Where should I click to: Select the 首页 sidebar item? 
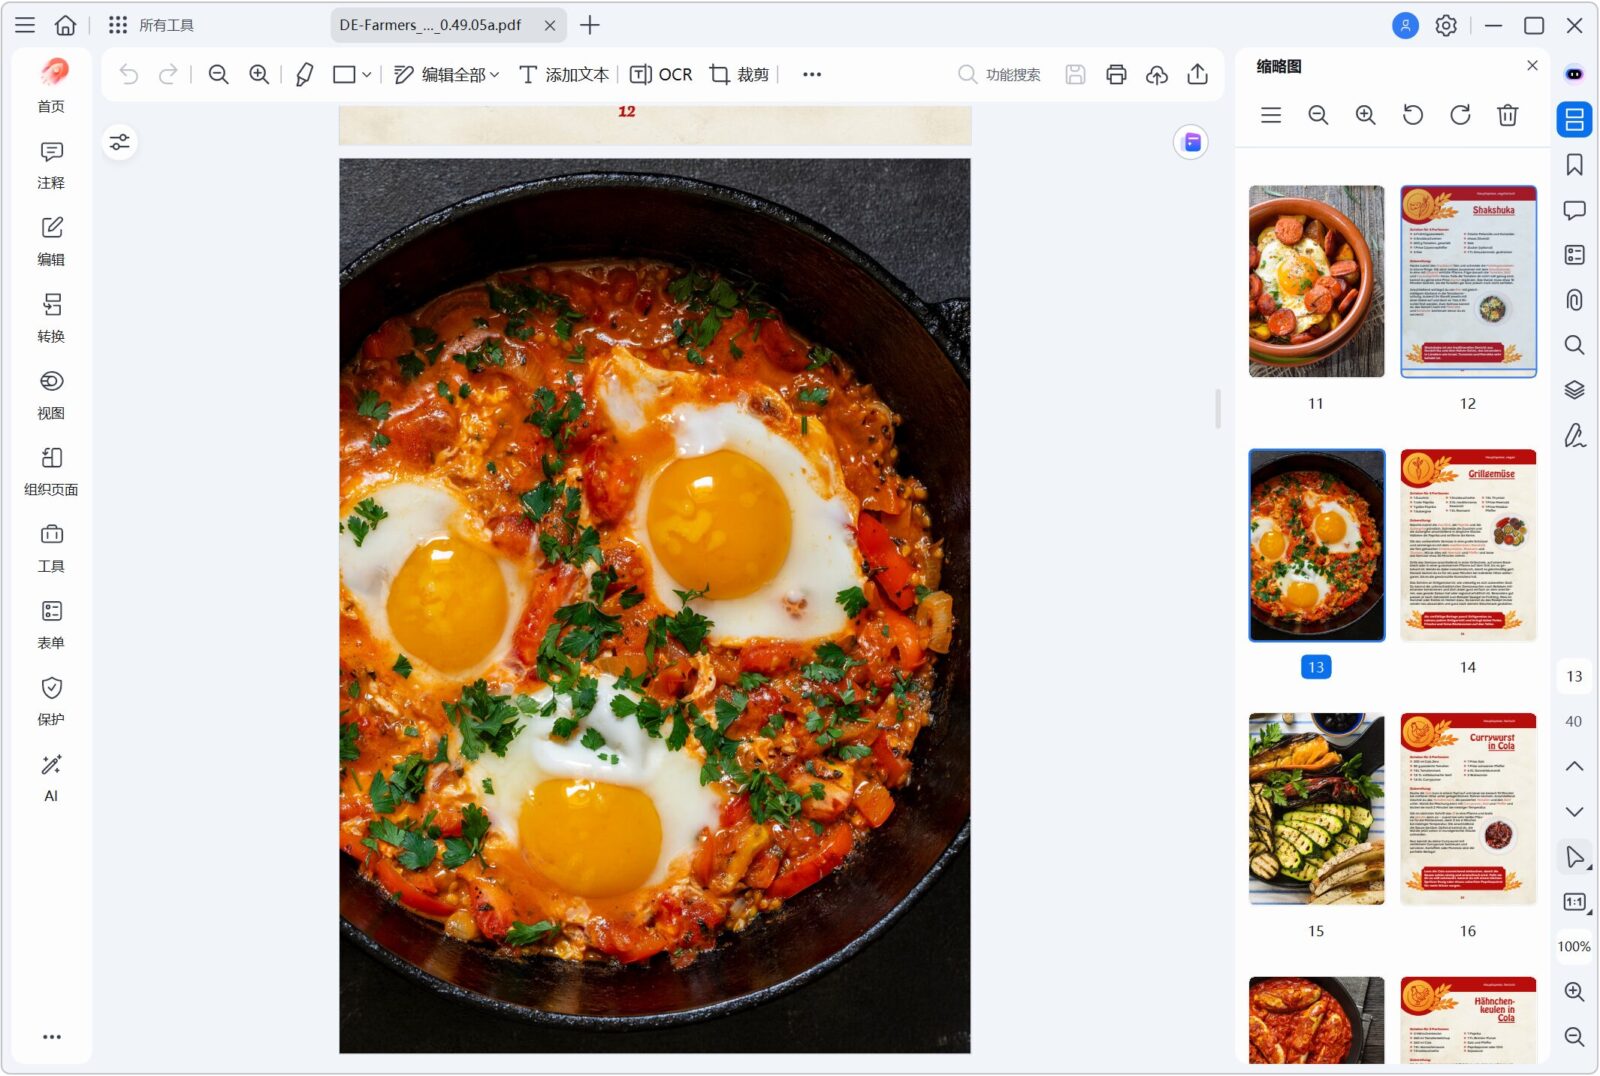point(51,86)
